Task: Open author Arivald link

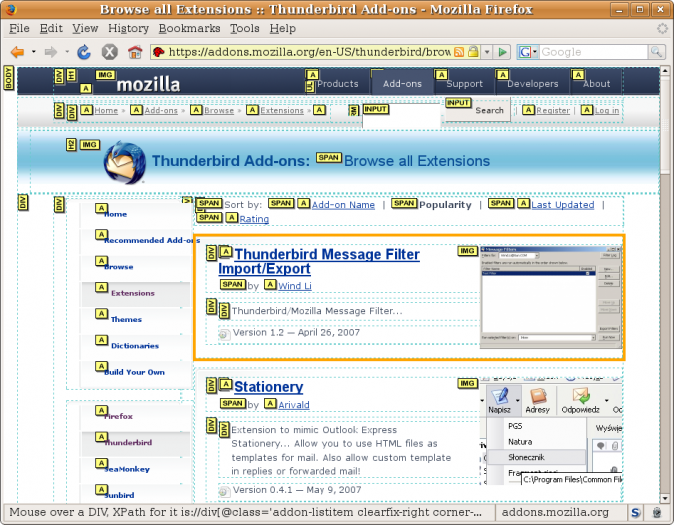Action: 294,405
